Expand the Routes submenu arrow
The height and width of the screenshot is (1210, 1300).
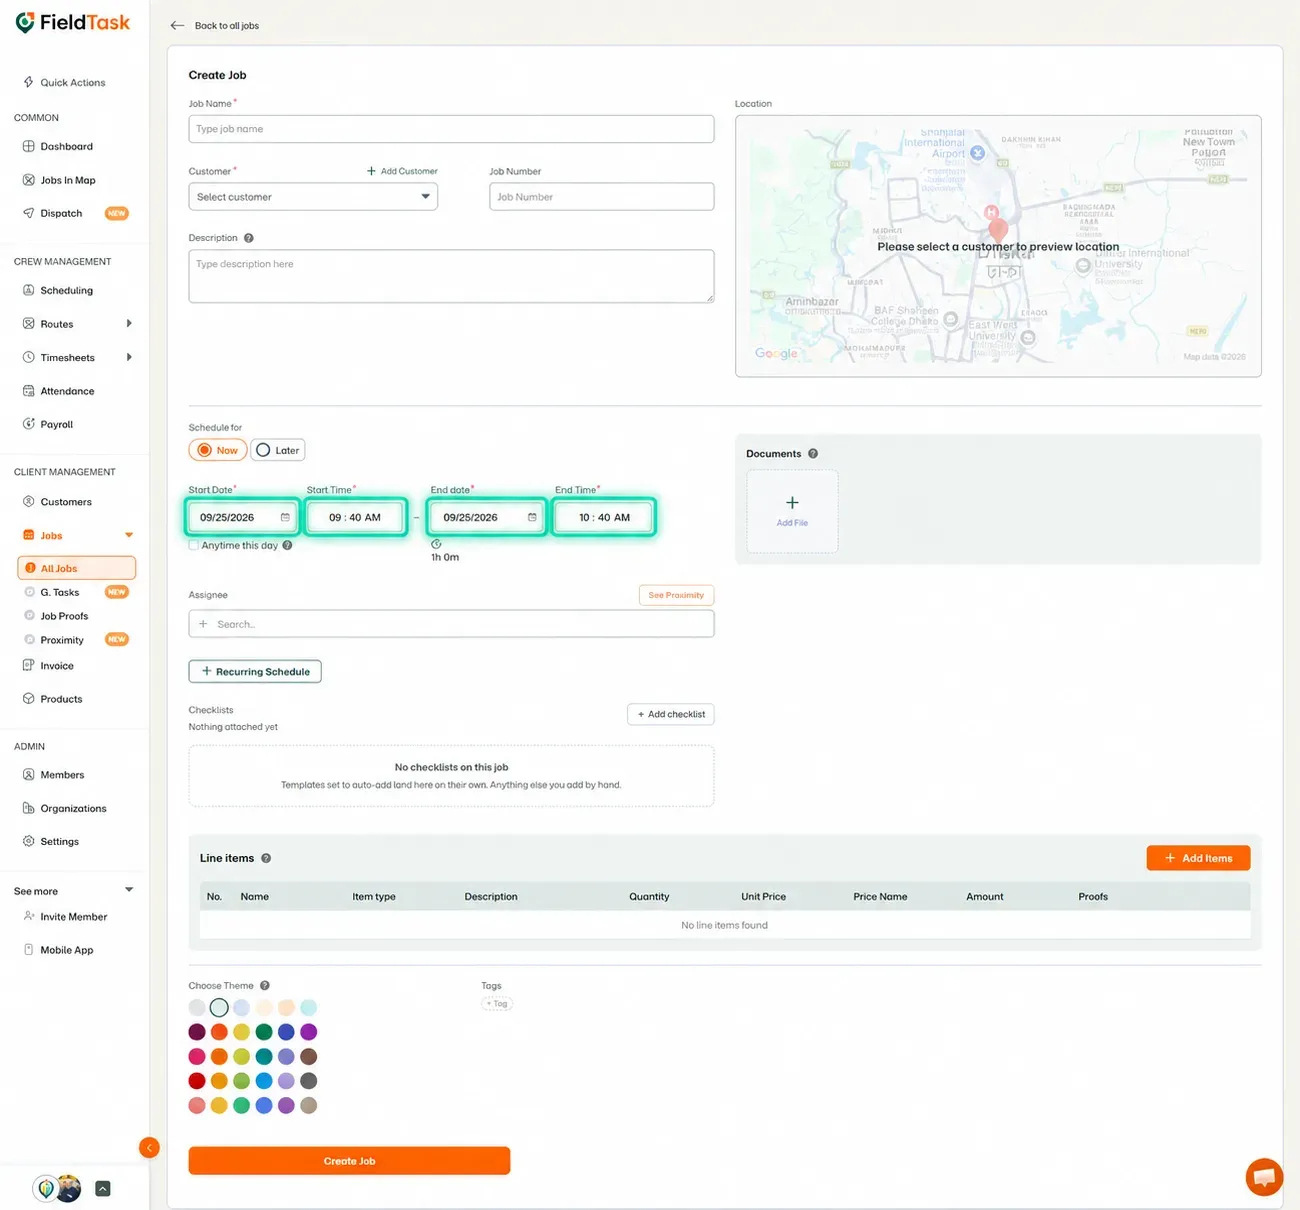tap(129, 324)
